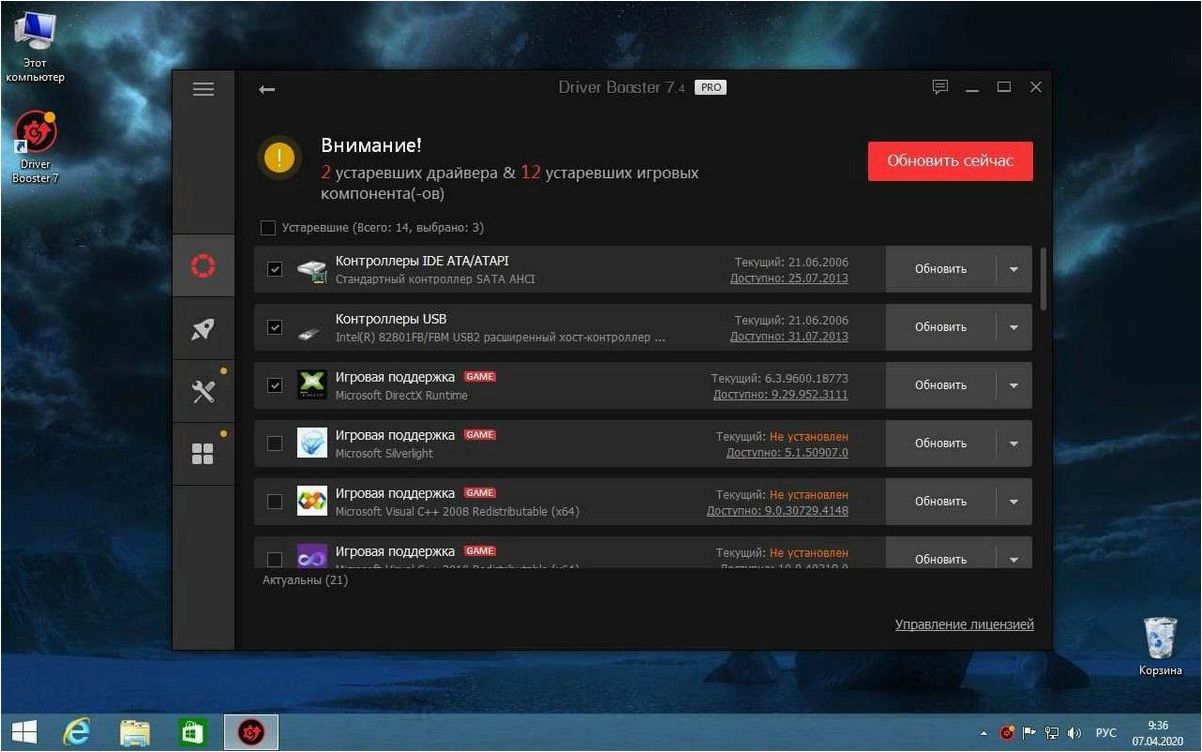Uncheck the 'Контроллеры USB' checkbox
This screenshot has height=752, width=1202.
[275, 327]
